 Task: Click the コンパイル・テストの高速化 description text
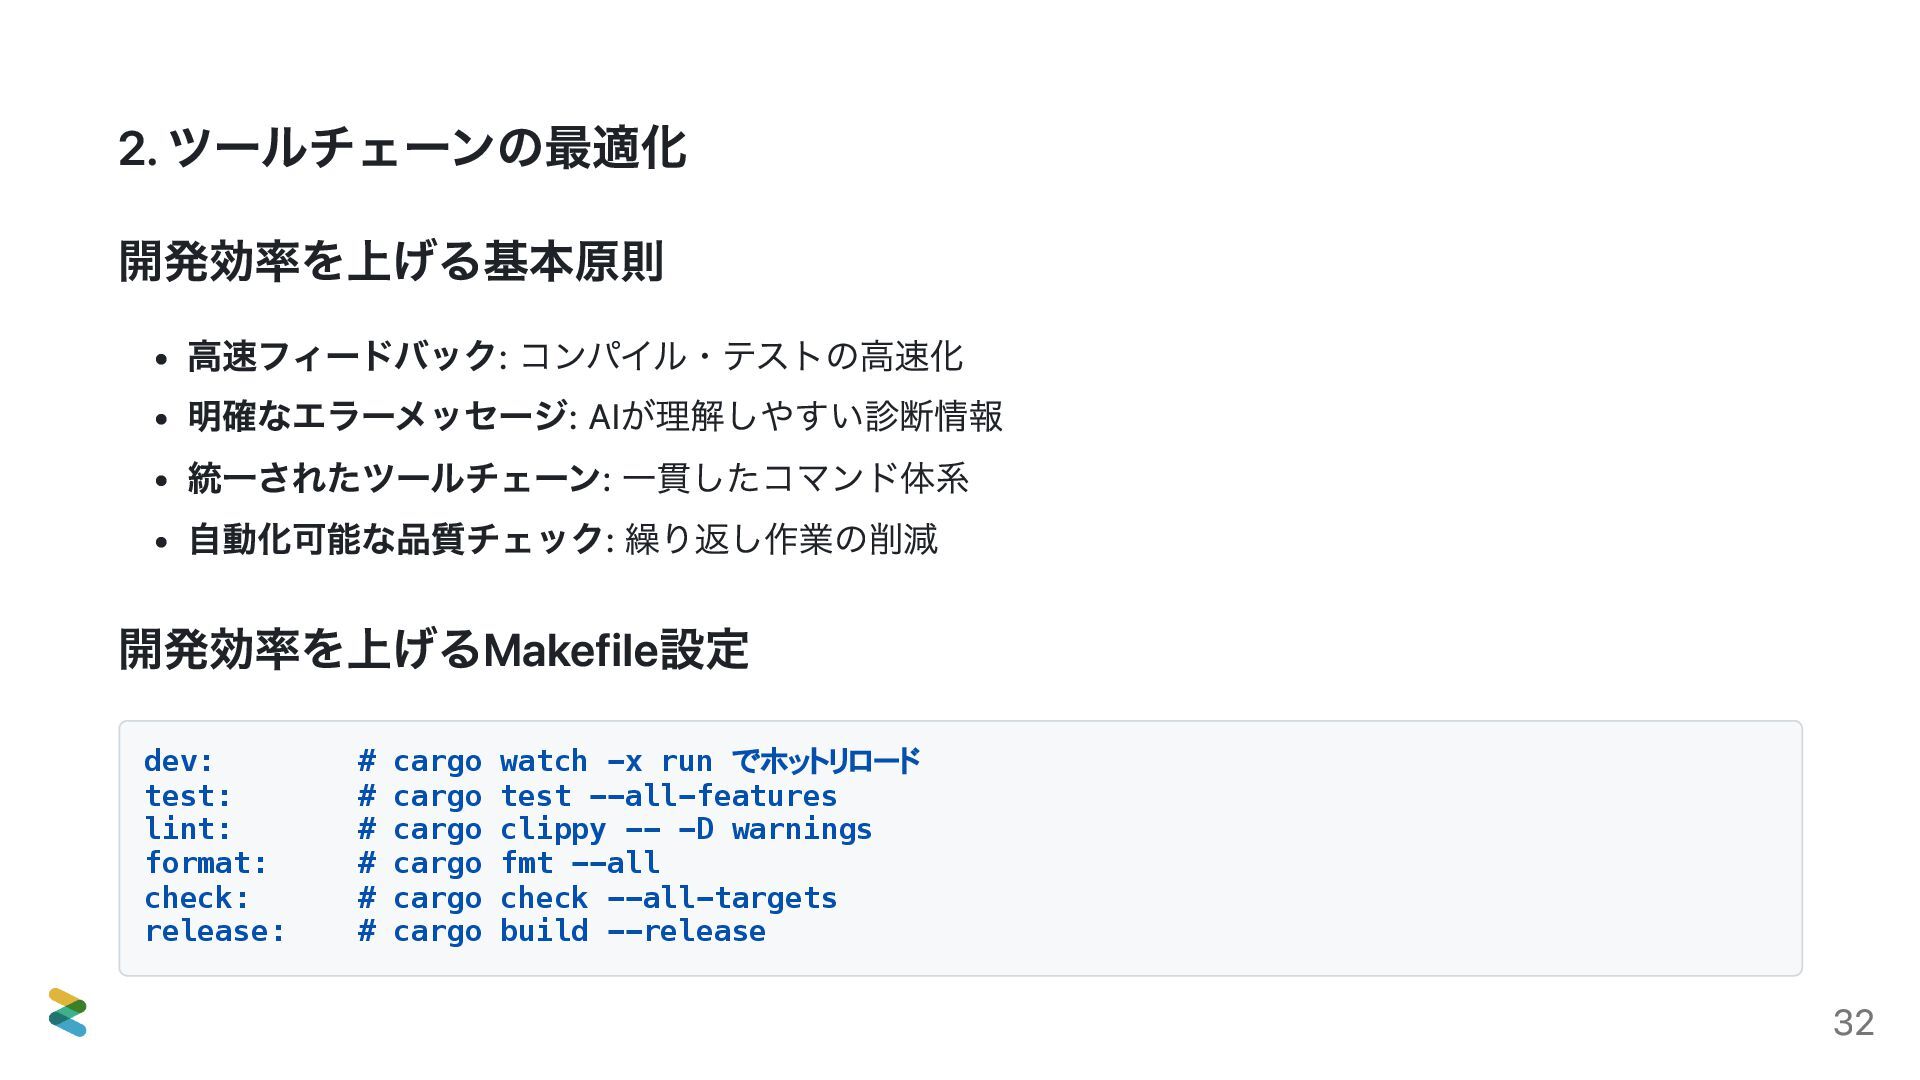[x=742, y=356]
